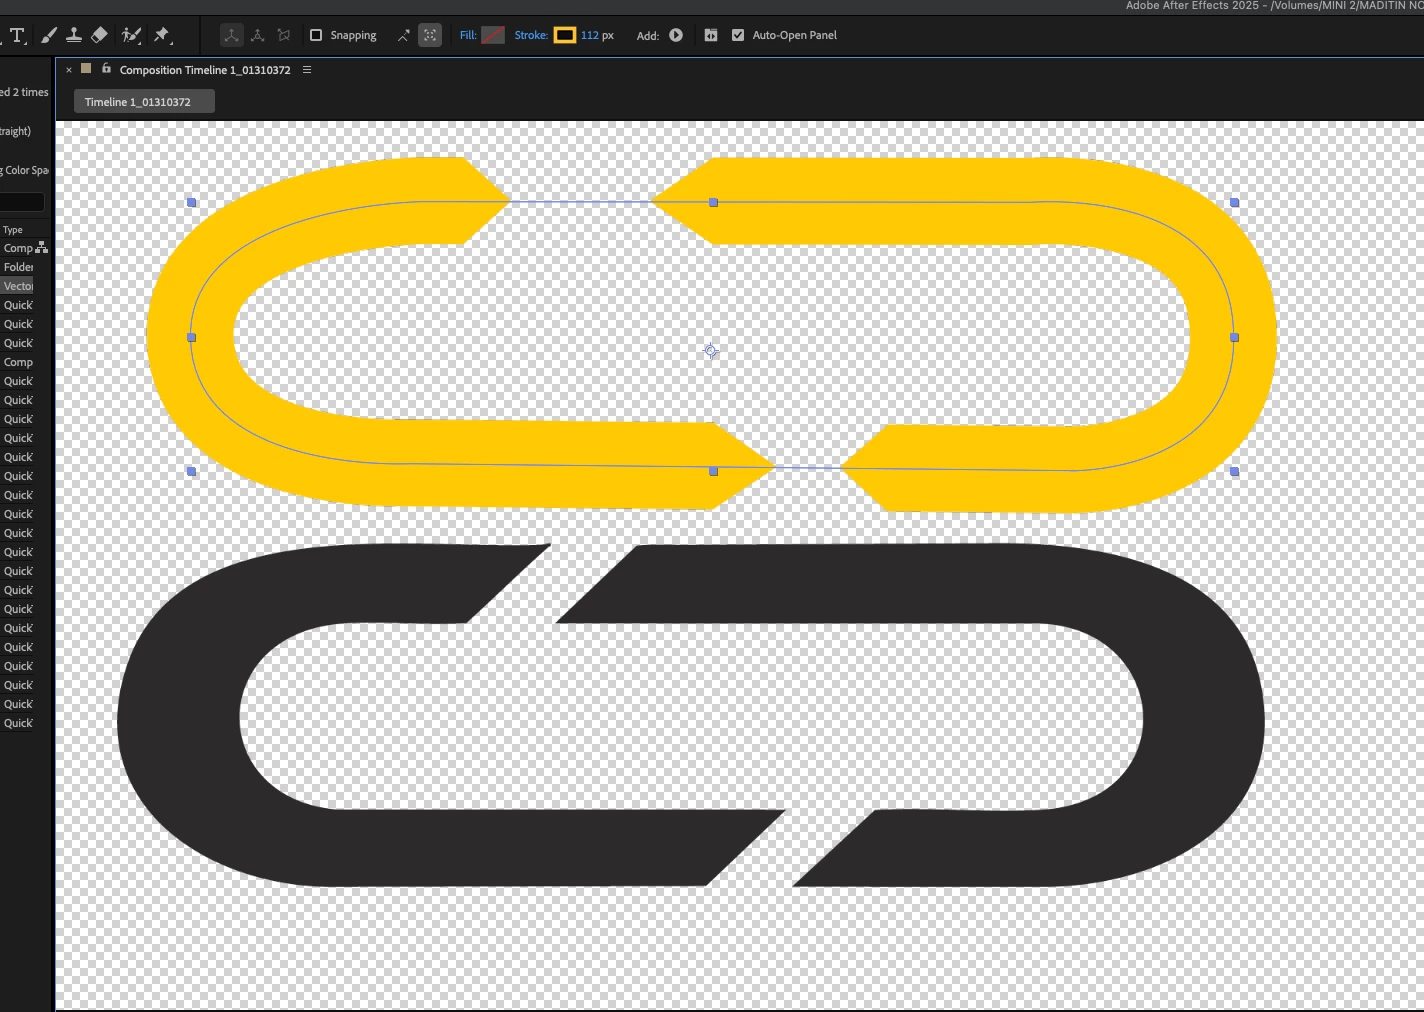Select the Roto Brush tool
The width and height of the screenshot is (1424, 1012).
pyautogui.click(x=131, y=35)
